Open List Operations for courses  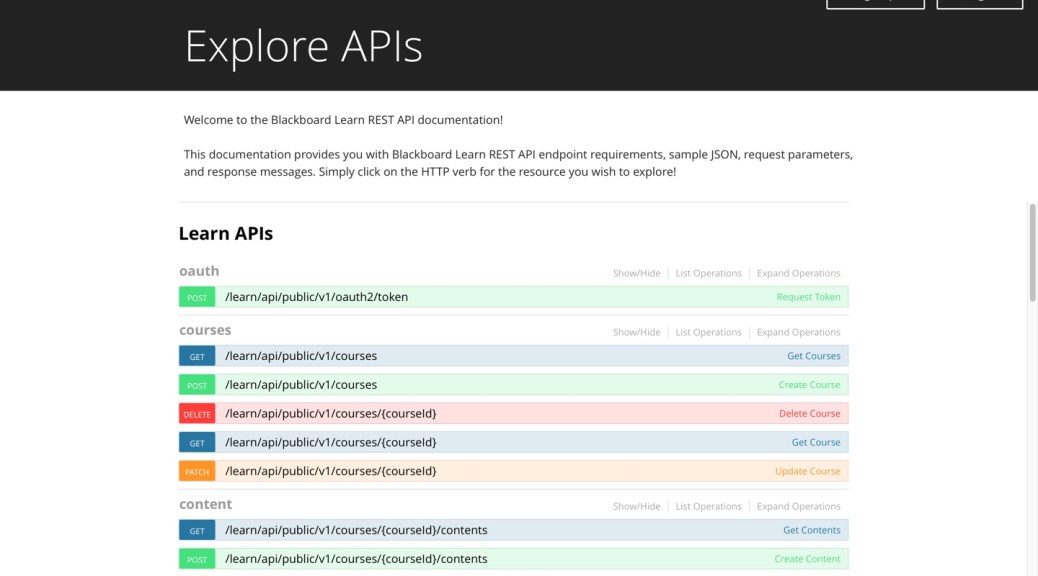click(x=708, y=332)
